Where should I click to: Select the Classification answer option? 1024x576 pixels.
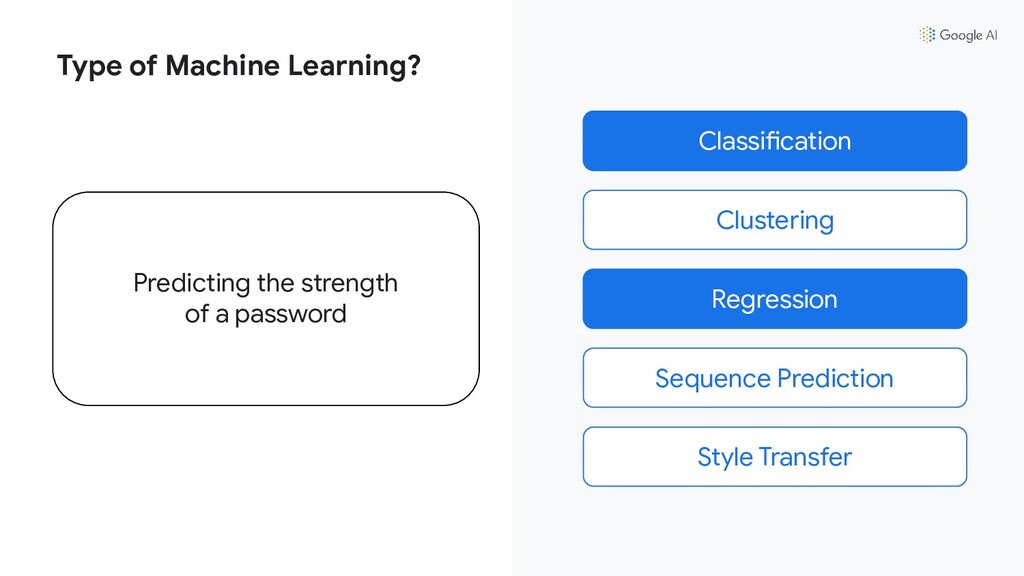pyautogui.click(x=775, y=141)
